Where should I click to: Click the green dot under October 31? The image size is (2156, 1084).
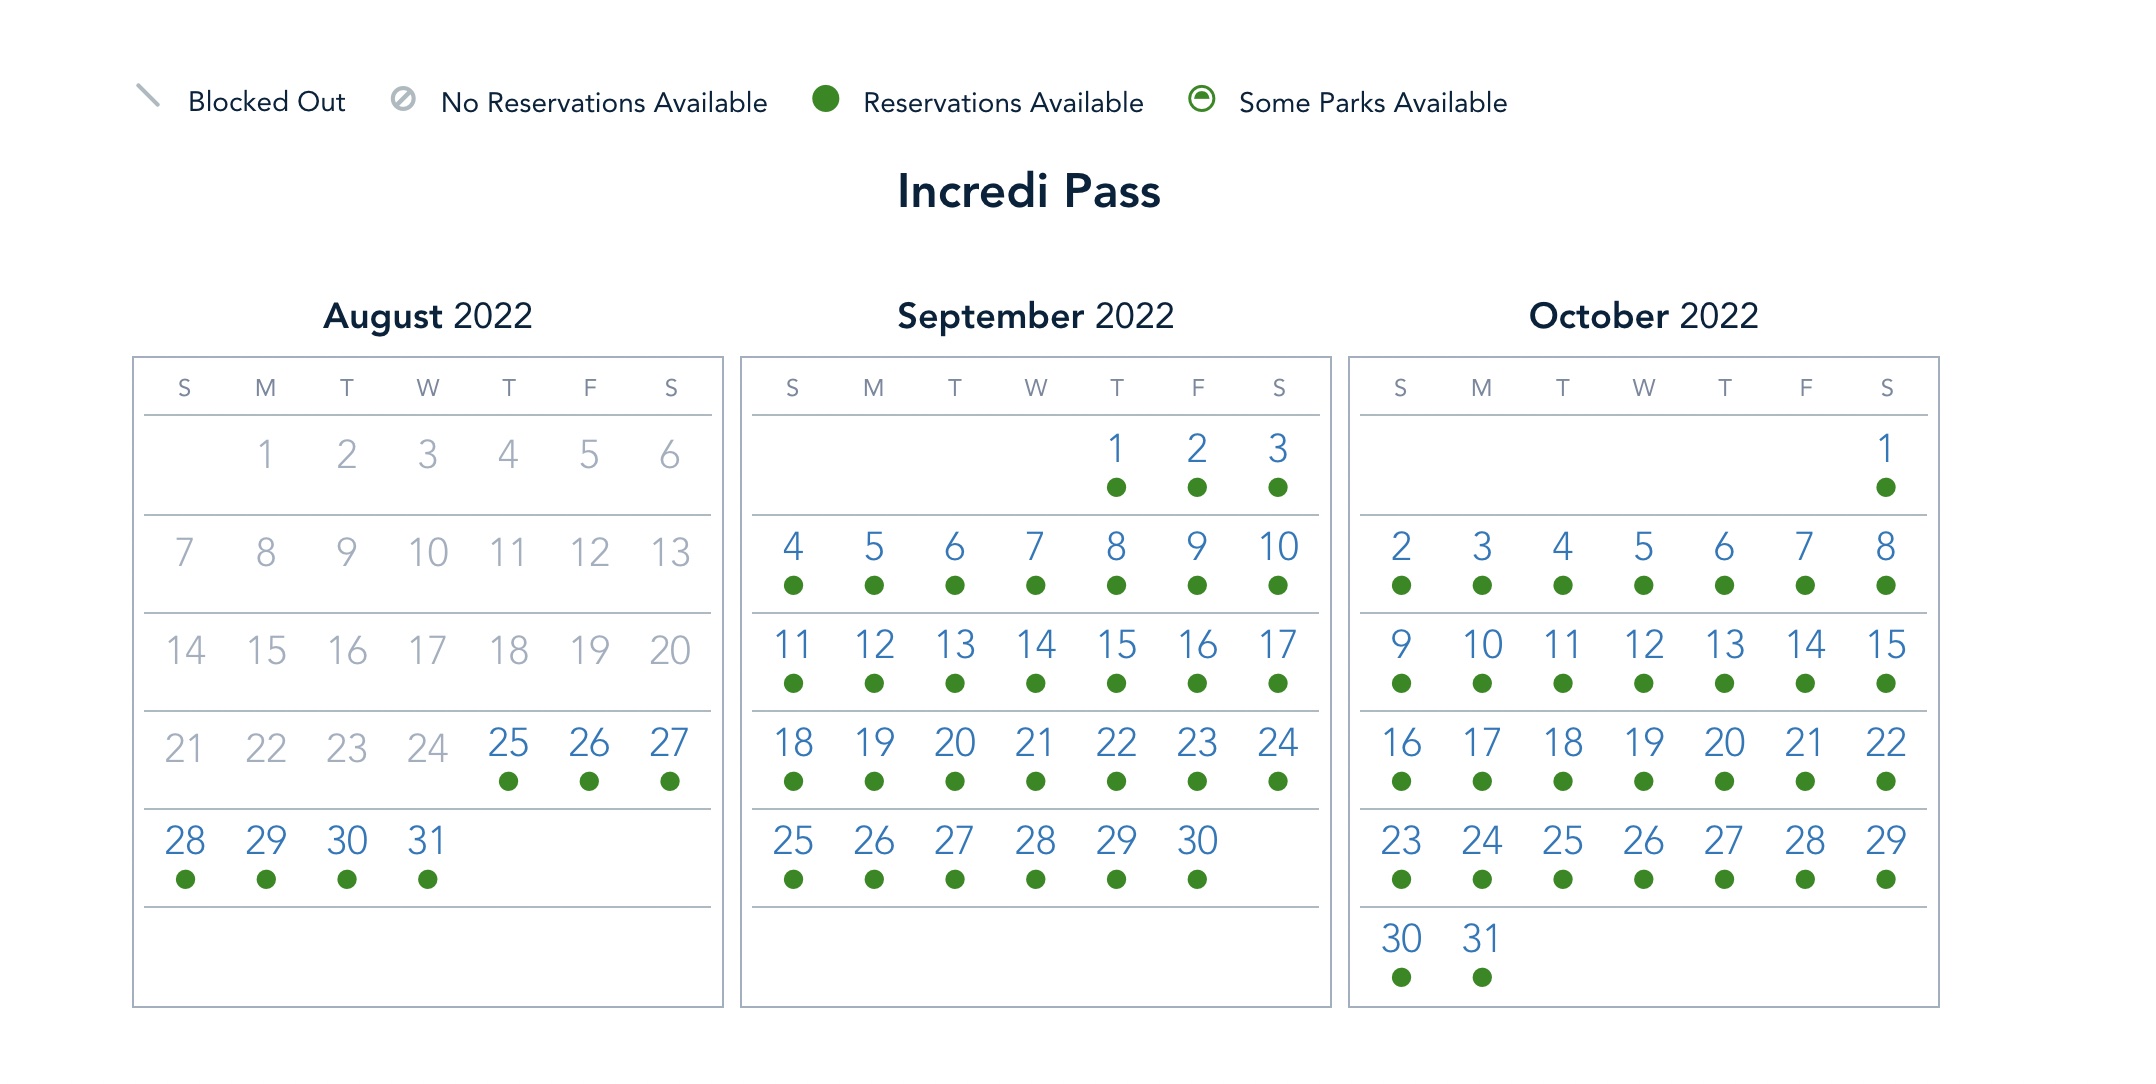click(x=1482, y=977)
